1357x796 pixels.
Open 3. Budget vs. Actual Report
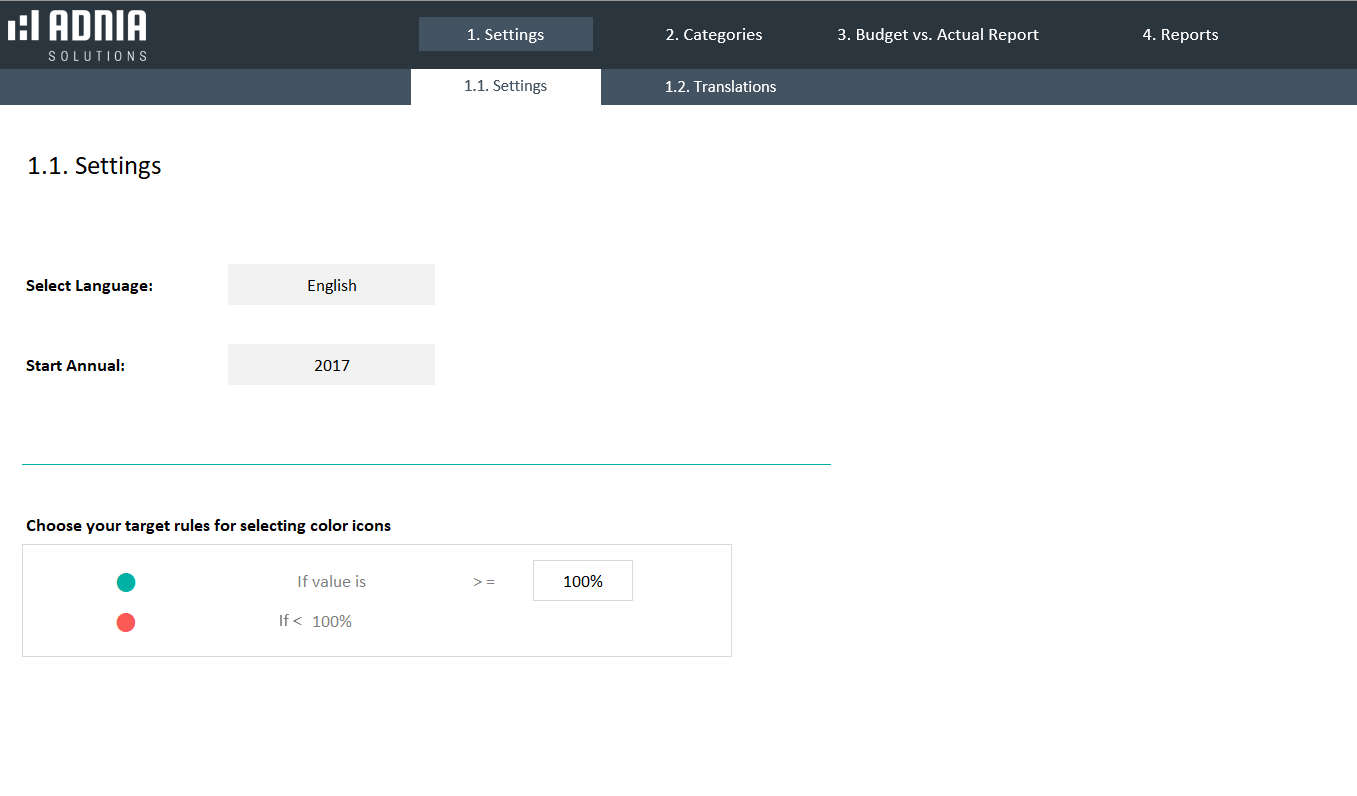point(937,34)
